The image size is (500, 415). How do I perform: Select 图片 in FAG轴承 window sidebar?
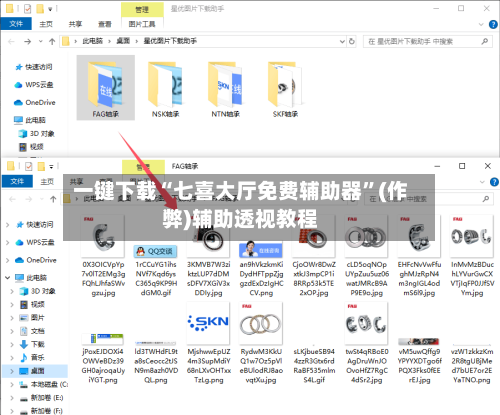pos(32,318)
